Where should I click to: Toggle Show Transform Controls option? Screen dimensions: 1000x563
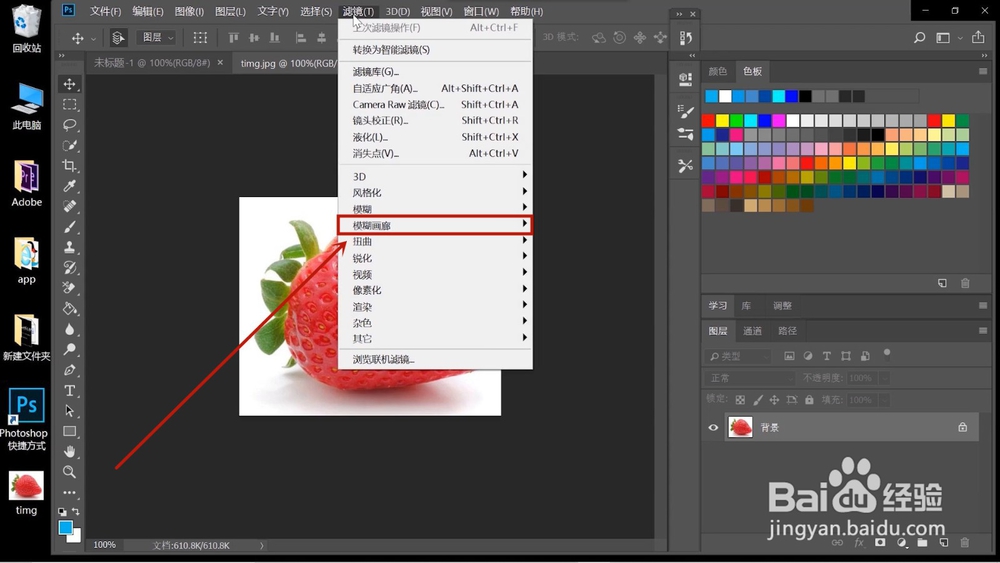click(x=200, y=38)
